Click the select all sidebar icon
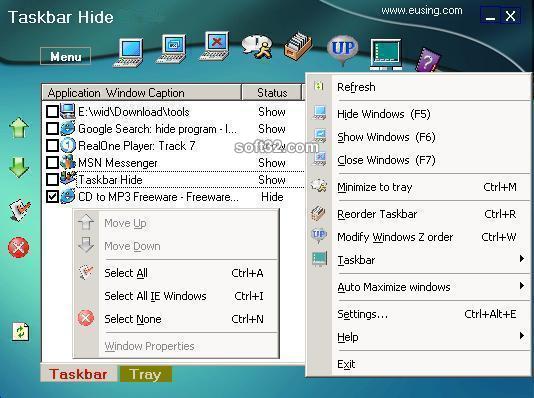The width and height of the screenshot is (534, 398). 19,209
